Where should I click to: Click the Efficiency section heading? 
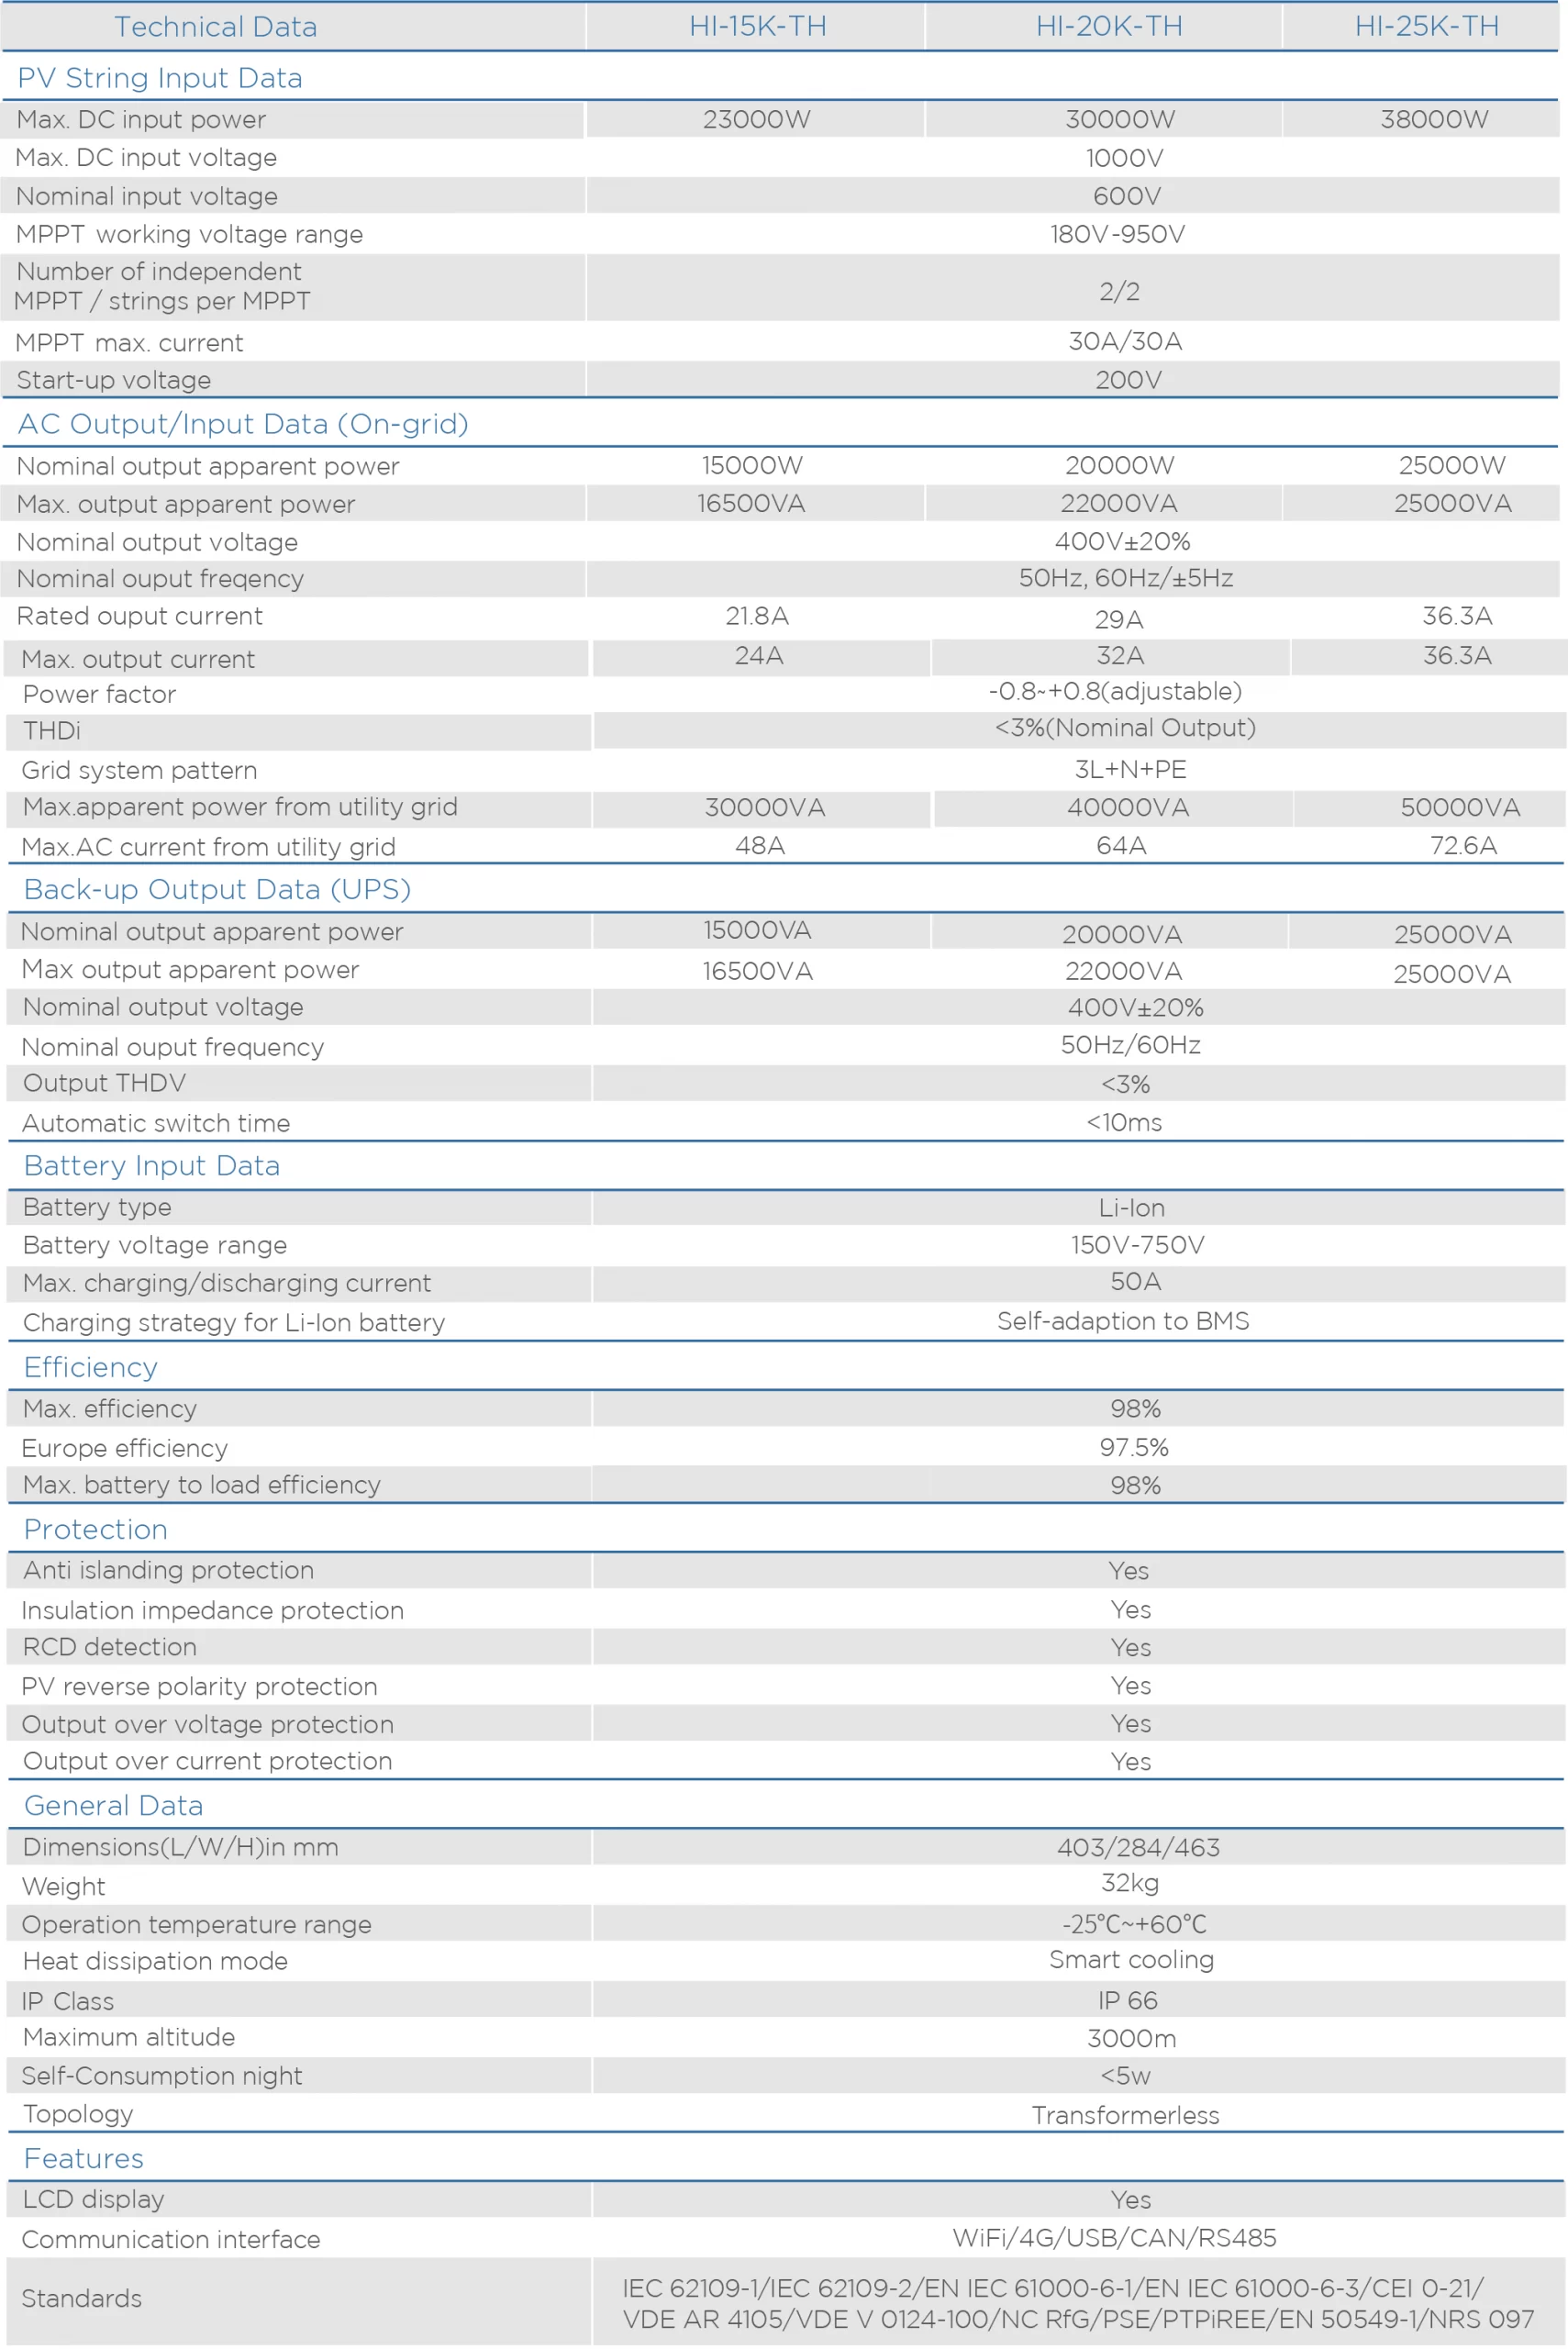[x=91, y=1367]
